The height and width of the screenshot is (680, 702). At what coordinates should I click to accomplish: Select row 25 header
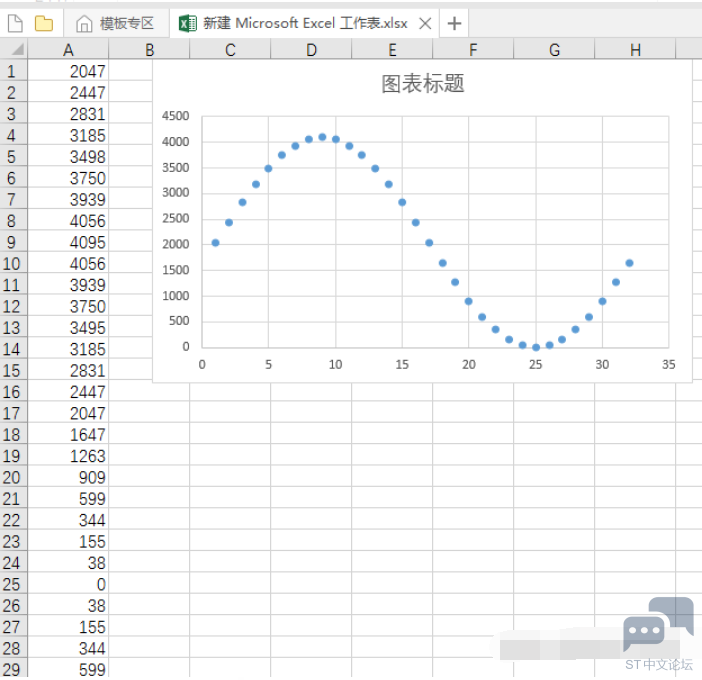click(13, 584)
